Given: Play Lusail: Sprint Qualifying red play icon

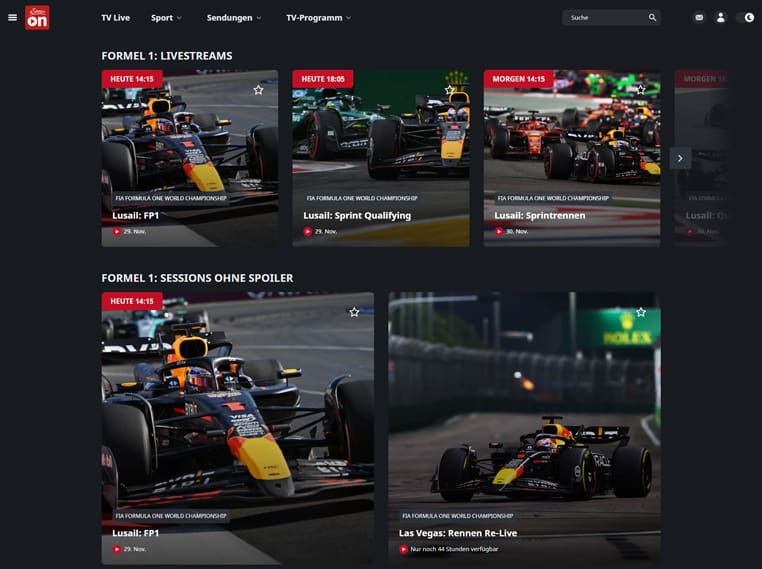Looking at the screenshot, I should coord(308,232).
